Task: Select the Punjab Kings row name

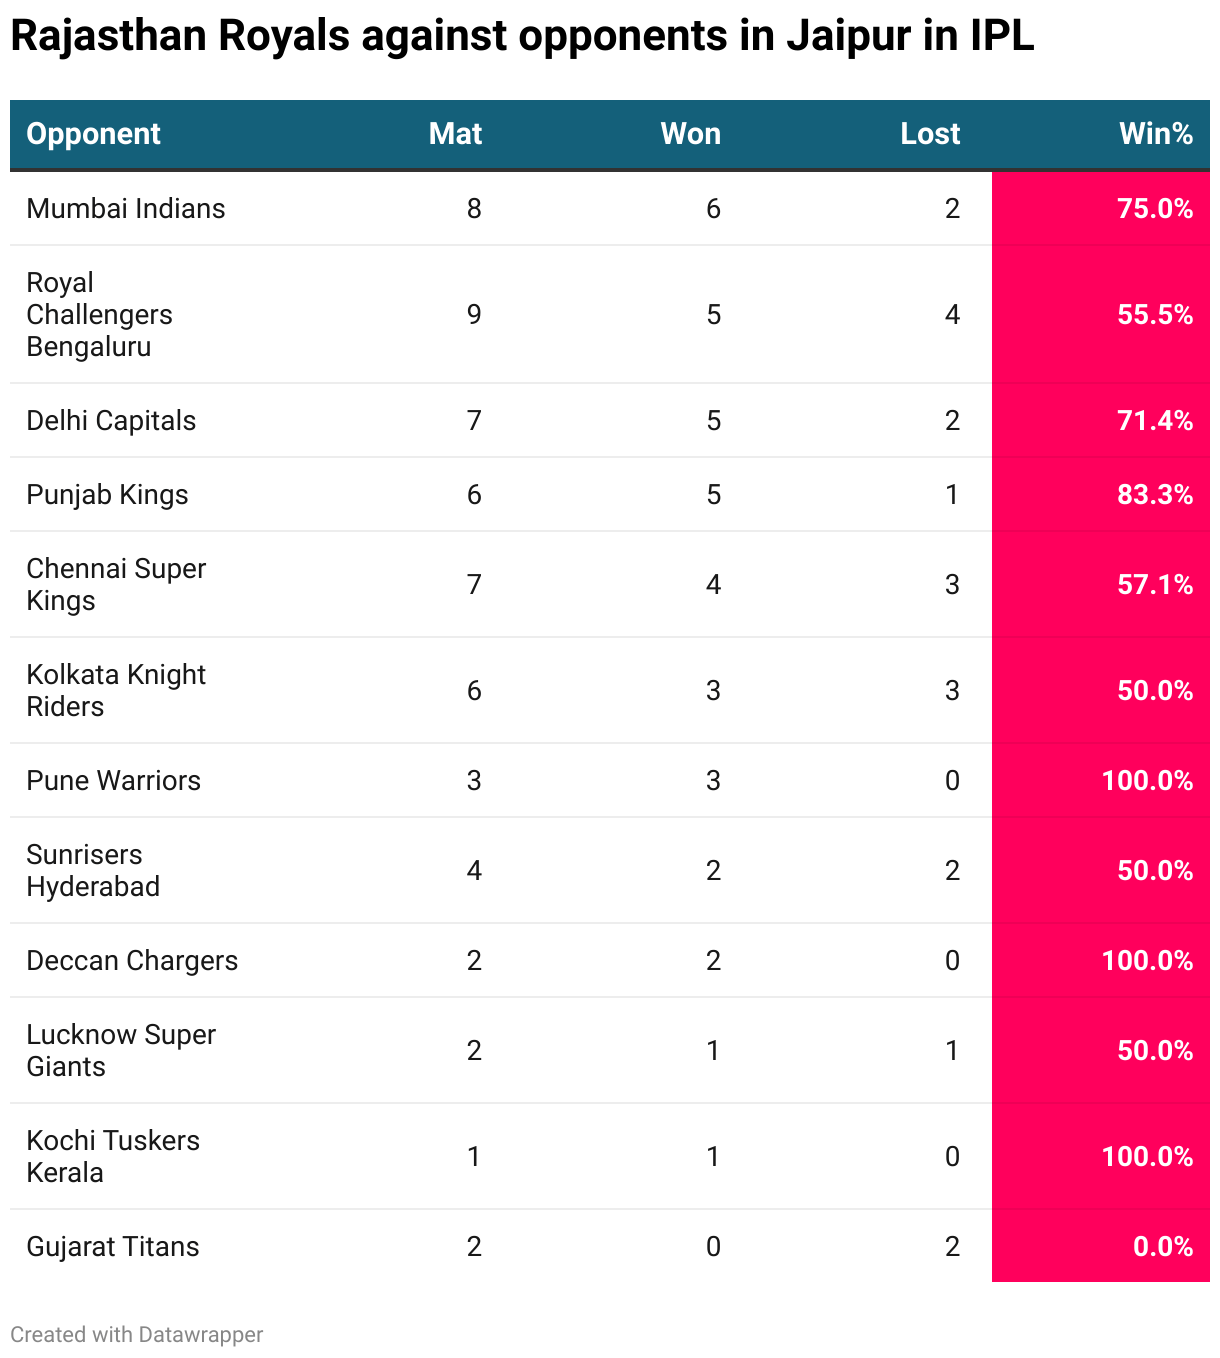Action: point(107,494)
